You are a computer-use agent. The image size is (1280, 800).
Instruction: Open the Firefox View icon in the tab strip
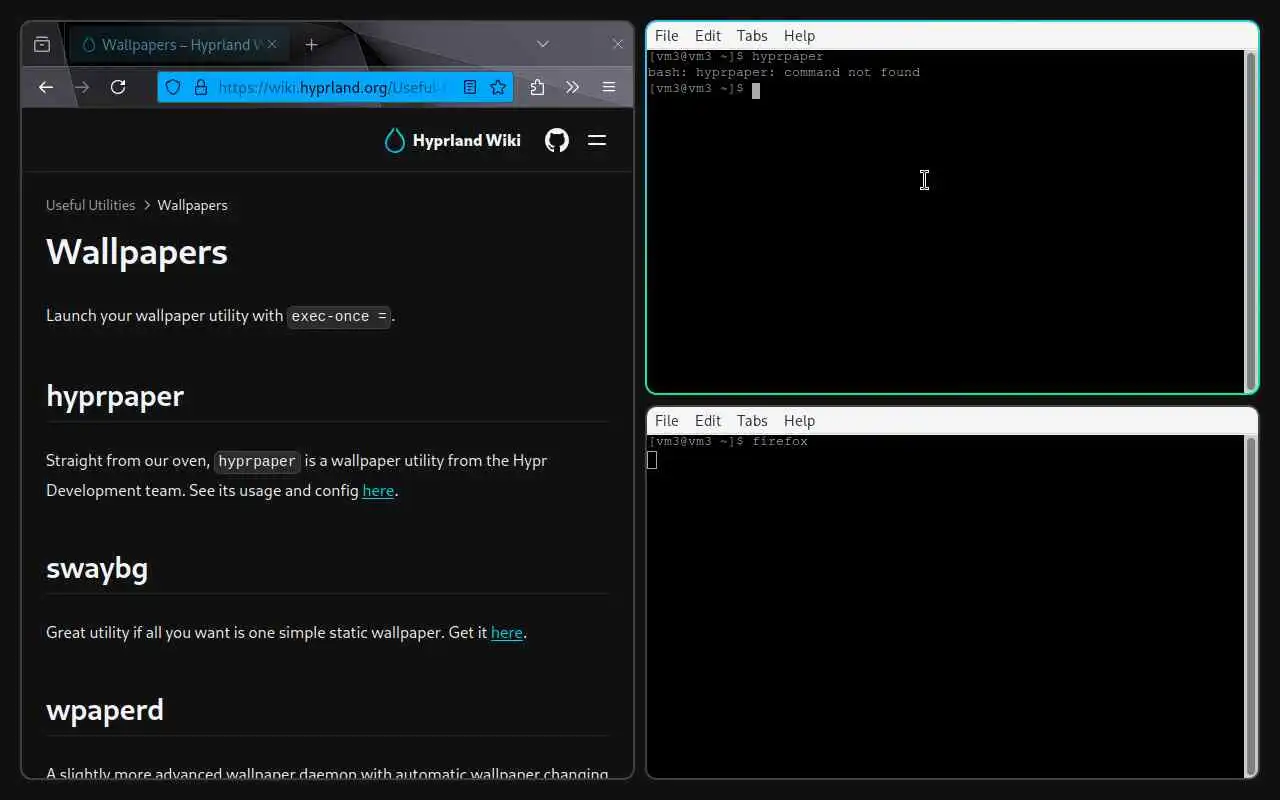coord(42,44)
